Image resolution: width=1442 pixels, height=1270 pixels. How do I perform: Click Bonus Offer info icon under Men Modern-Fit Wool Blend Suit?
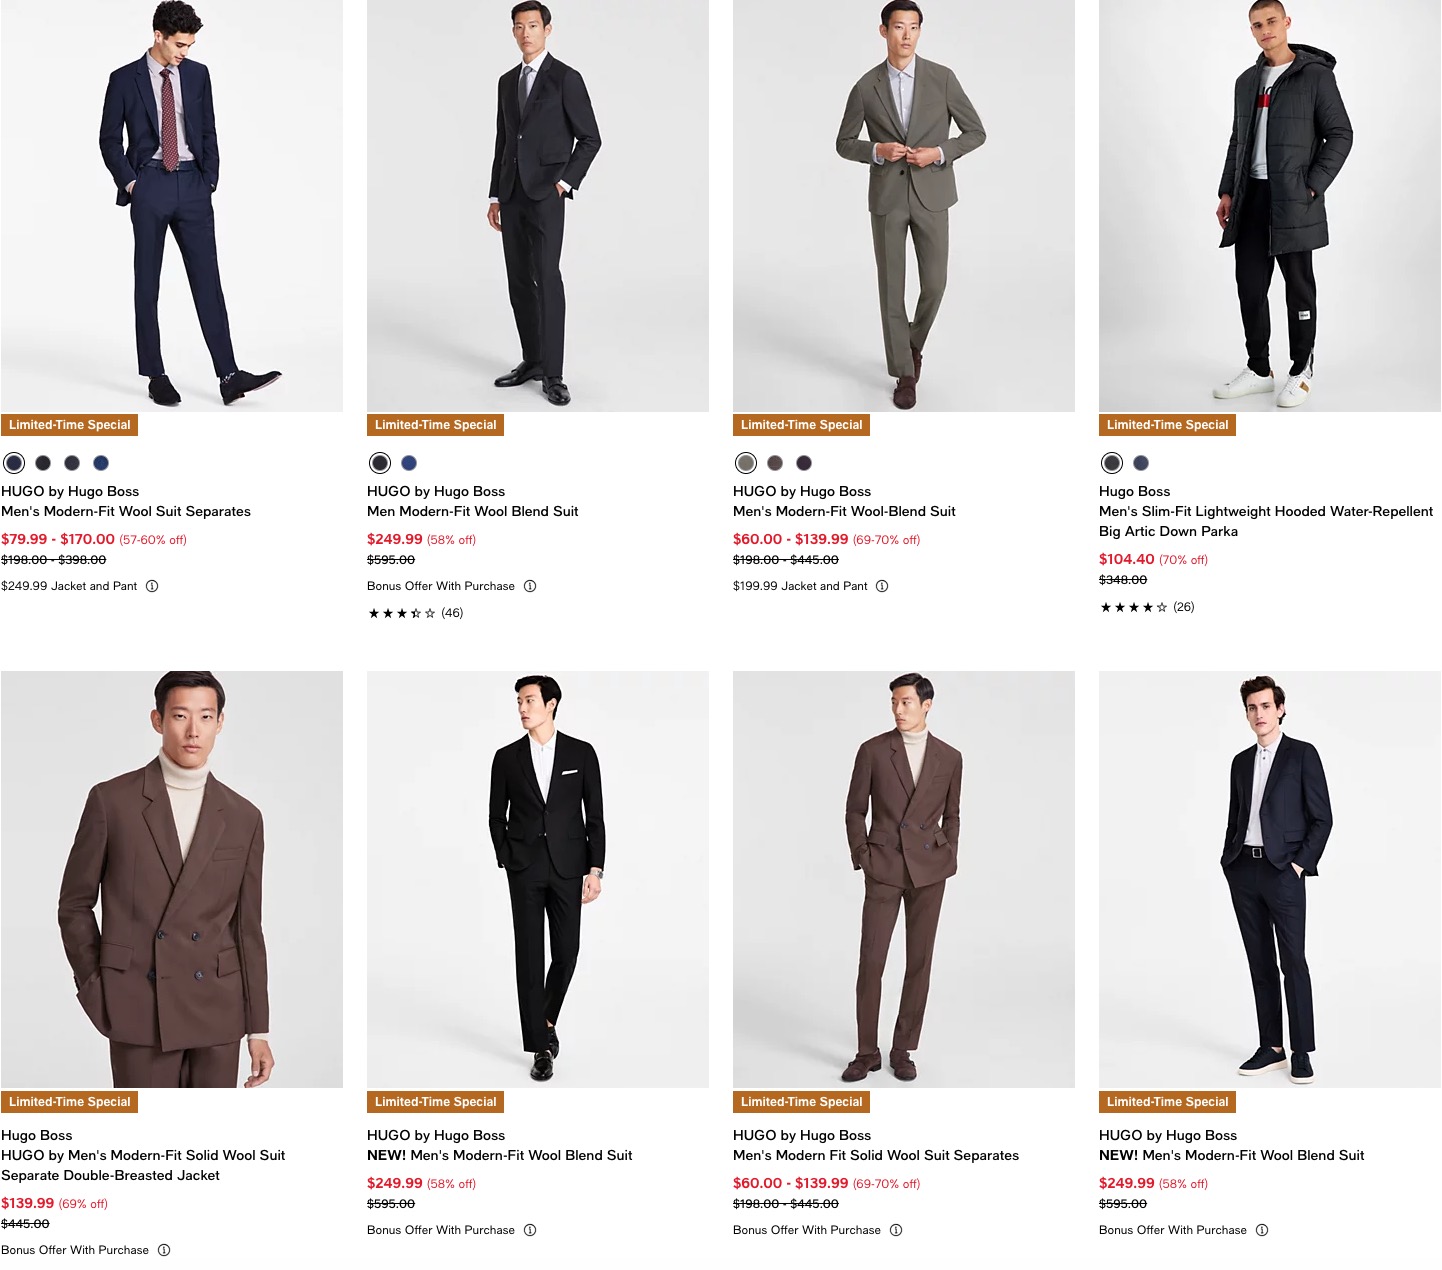click(530, 586)
